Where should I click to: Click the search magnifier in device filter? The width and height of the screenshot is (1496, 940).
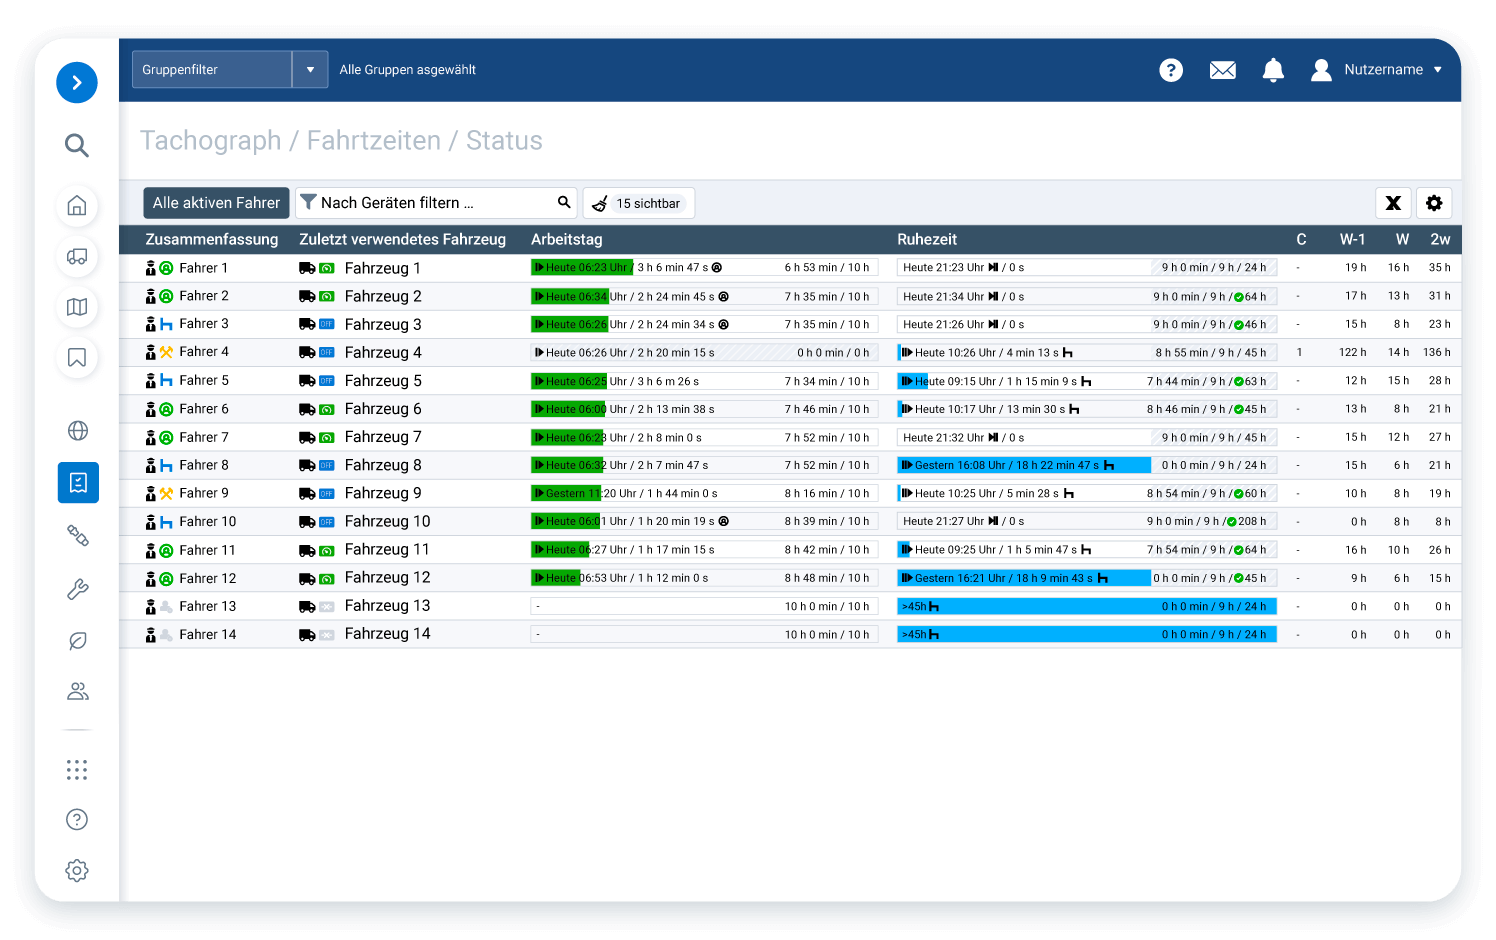tap(564, 202)
